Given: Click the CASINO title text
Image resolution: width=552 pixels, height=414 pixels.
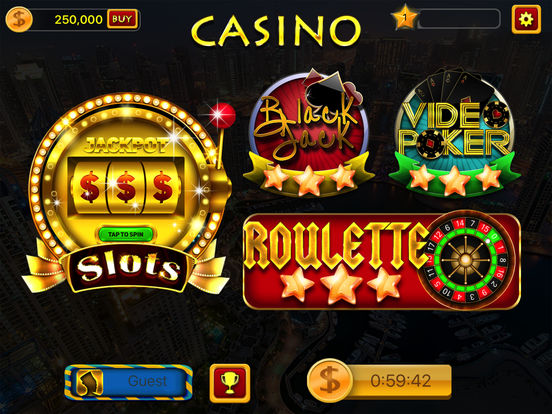Looking at the screenshot, I should point(276,31).
